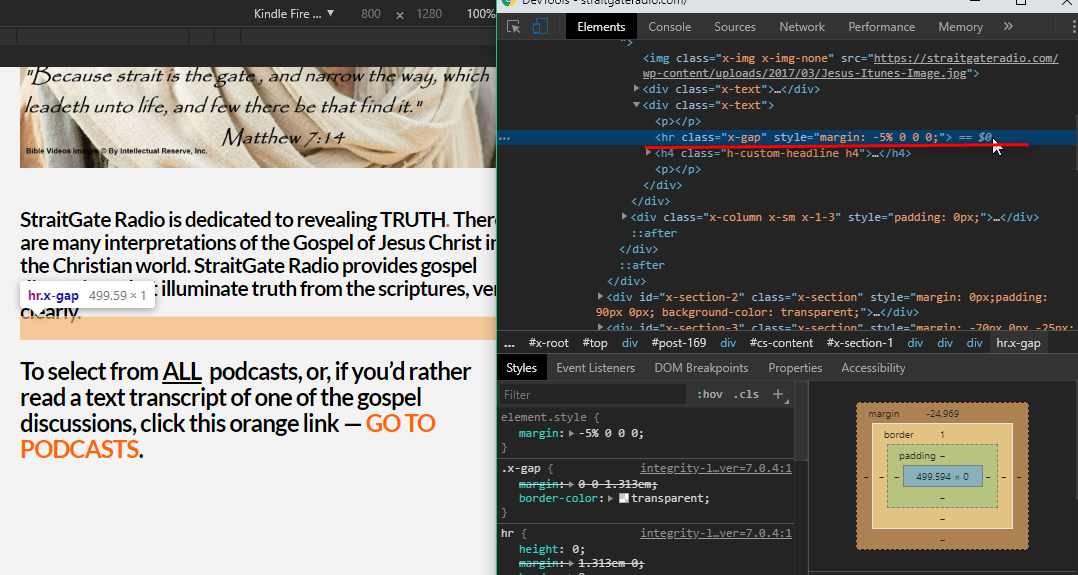The height and width of the screenshot is (575, 1078).
Task: Select #x-section-1 in the breadcrumb
Action: click(859, 343)
